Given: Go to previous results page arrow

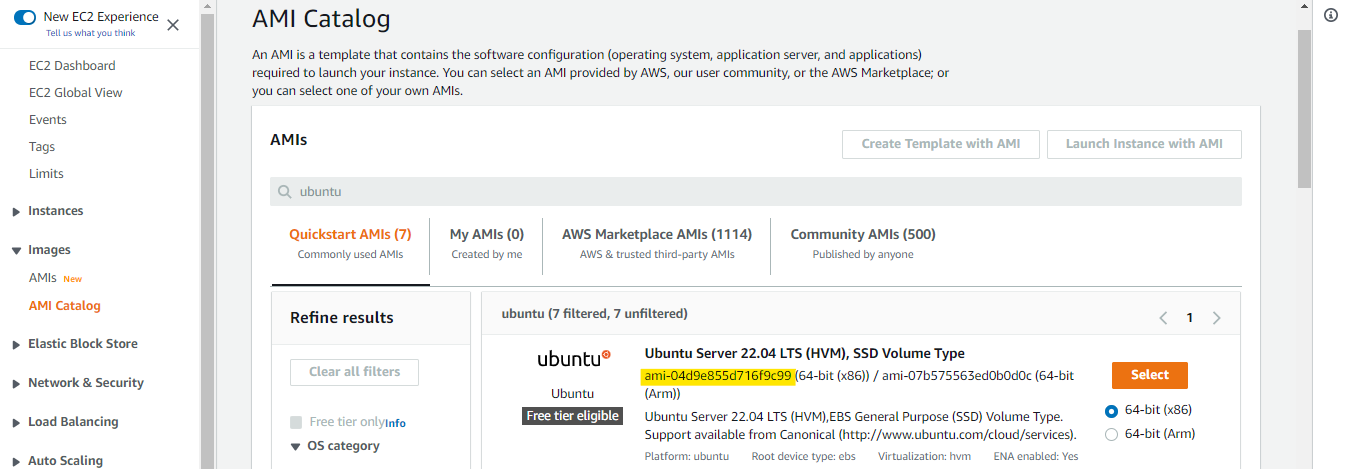Looking at the screenshot, I should click(1163, 318).
